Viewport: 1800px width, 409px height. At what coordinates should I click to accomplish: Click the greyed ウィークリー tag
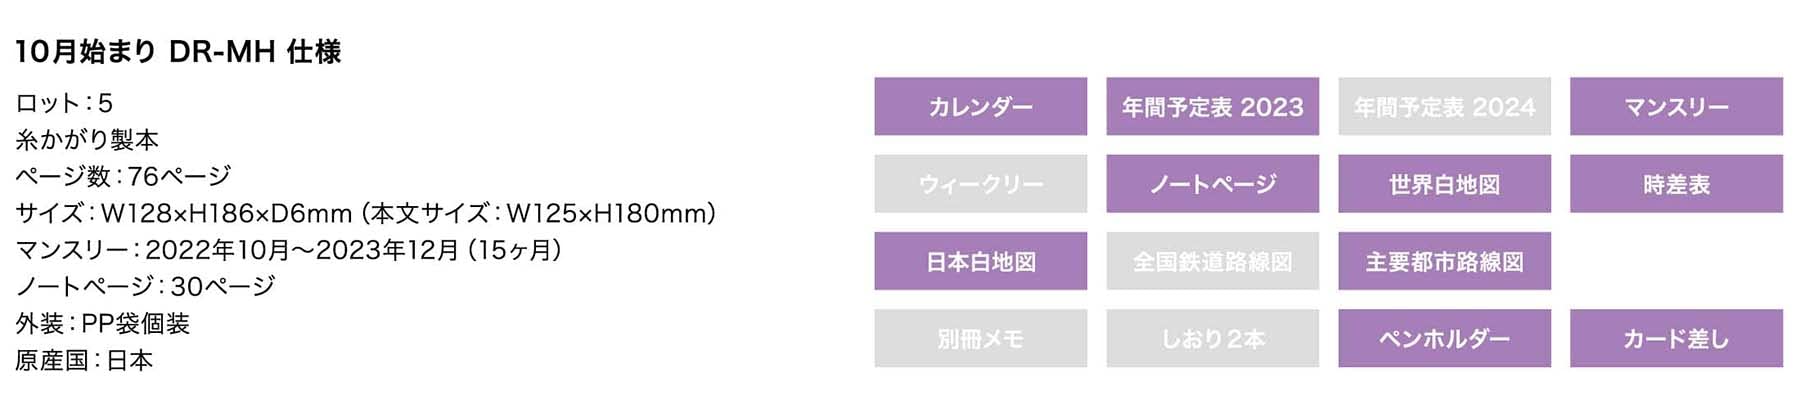pos(980,184)
